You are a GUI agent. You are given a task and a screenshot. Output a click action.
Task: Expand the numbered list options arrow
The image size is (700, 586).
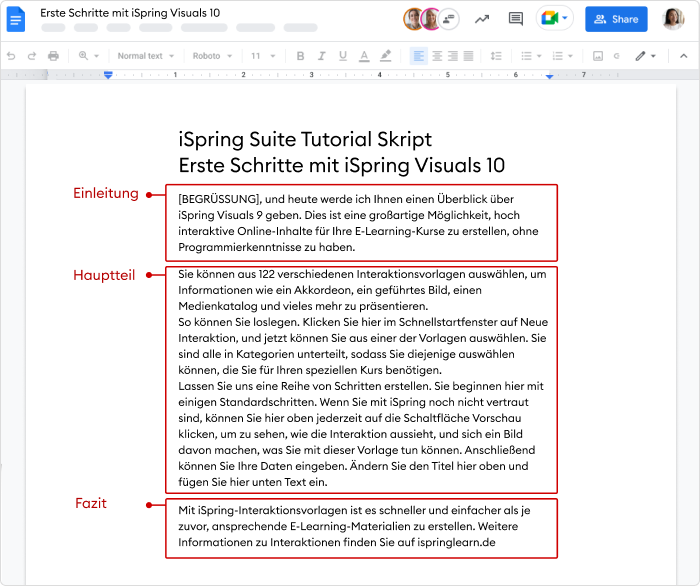click(570, 56)
